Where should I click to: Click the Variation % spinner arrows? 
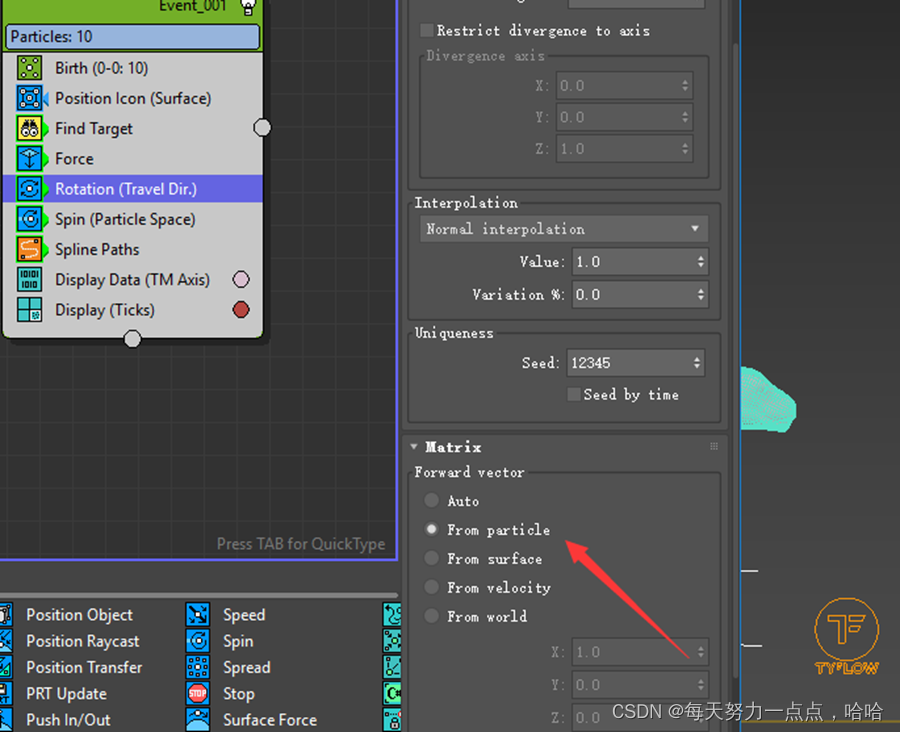tap(701, 295)
